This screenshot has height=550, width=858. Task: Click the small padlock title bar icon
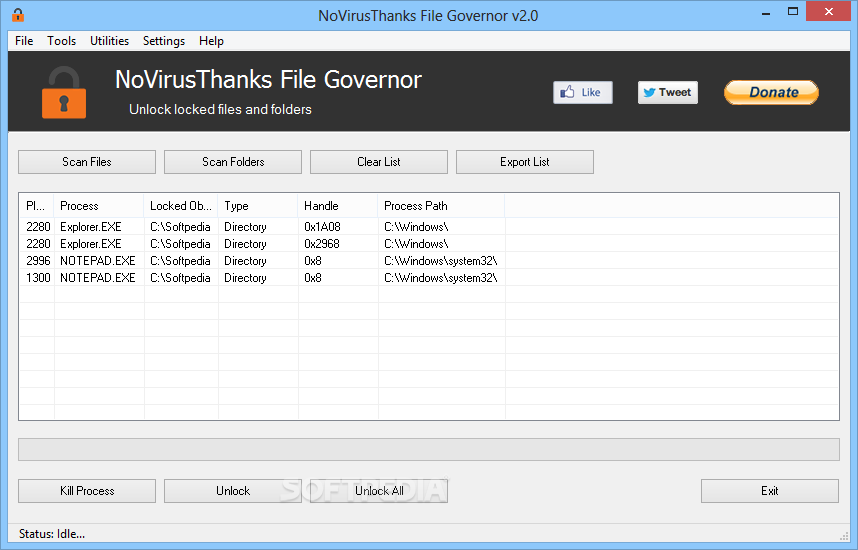18,15
